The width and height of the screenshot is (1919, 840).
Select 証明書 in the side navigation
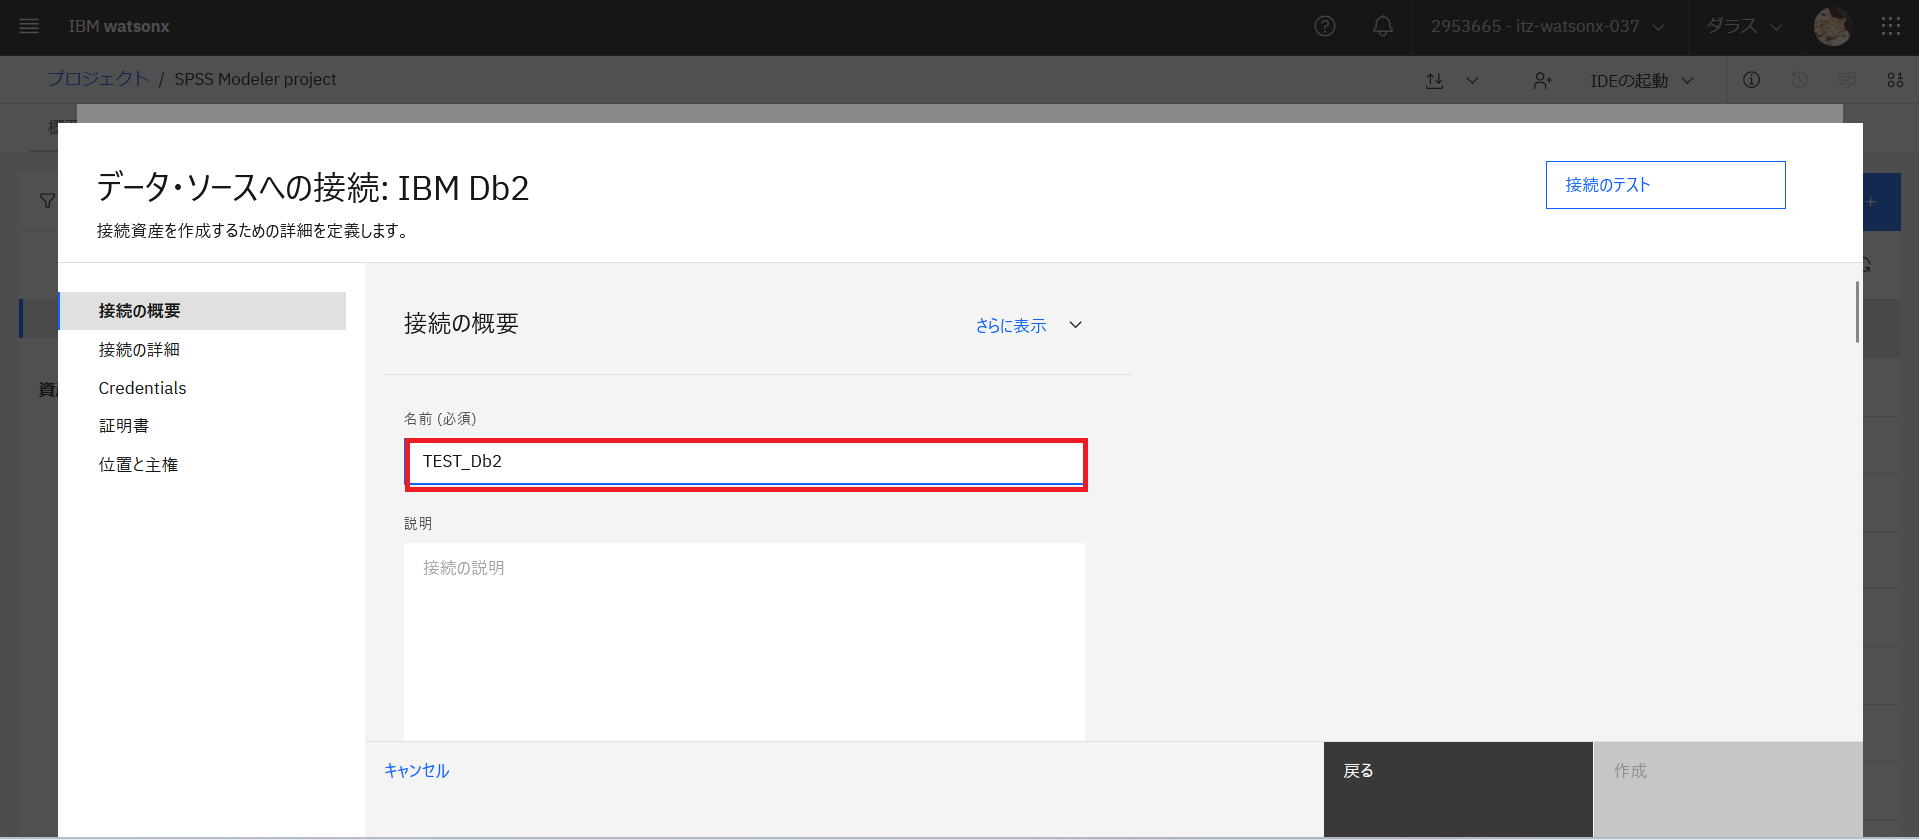[202, 426]
